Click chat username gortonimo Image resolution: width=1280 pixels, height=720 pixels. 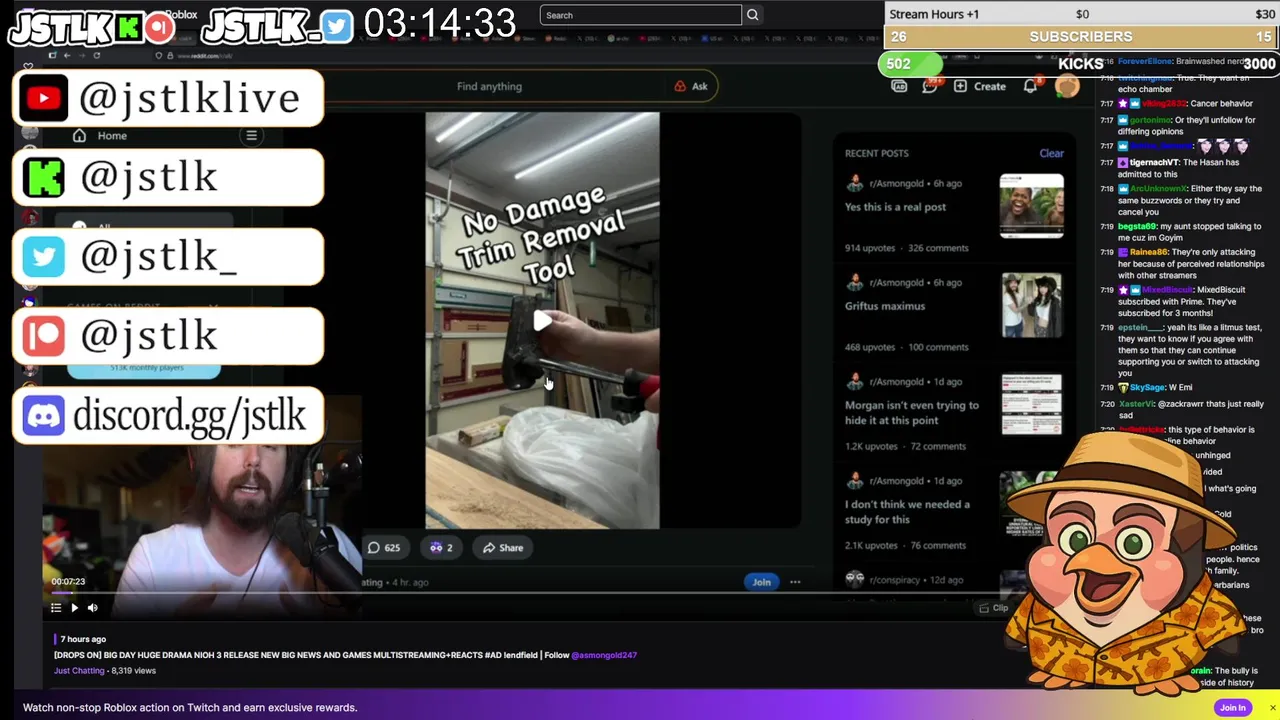tap(1151, 120)
